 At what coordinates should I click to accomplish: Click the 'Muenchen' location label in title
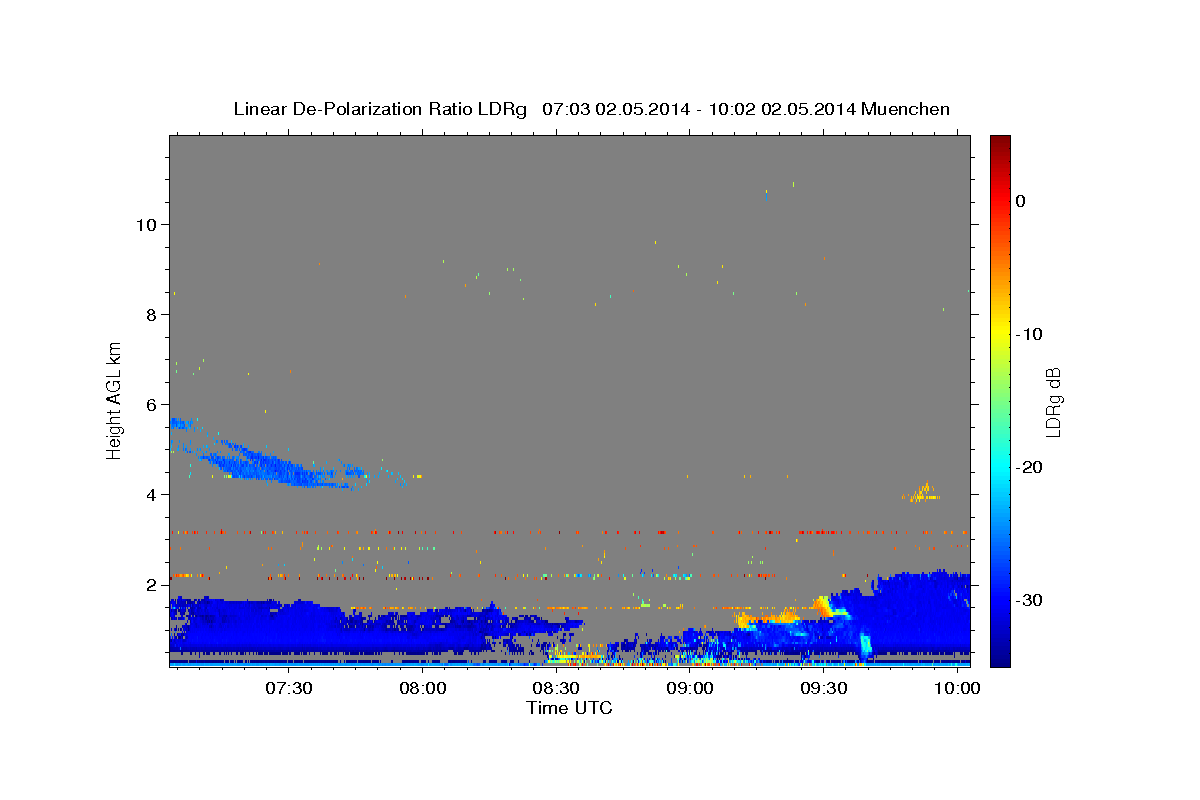point(905,109)
